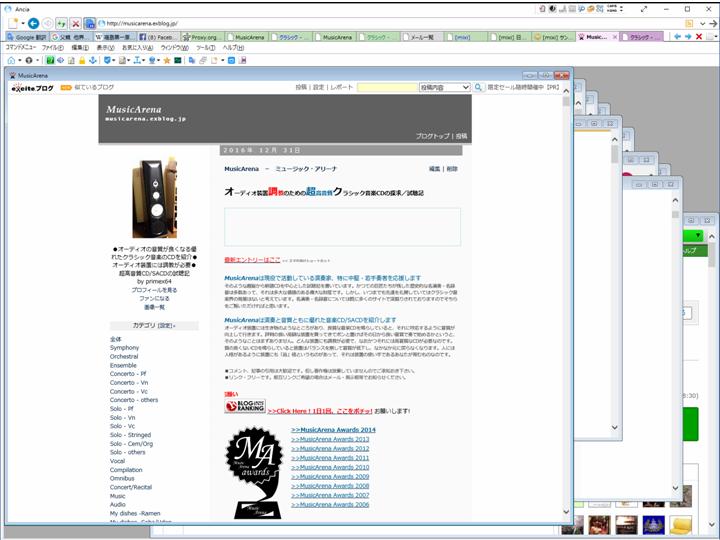Click the new tab page icon

(x=13, y=23)
